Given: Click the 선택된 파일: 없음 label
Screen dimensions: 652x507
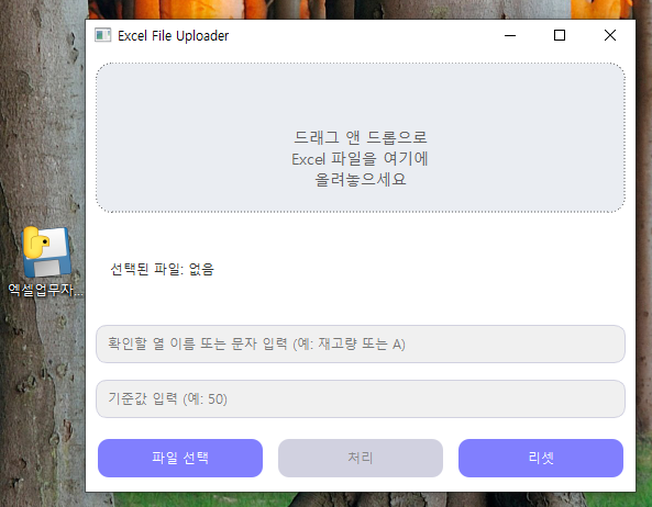Looking at the screenshot, I should [162, 269].
